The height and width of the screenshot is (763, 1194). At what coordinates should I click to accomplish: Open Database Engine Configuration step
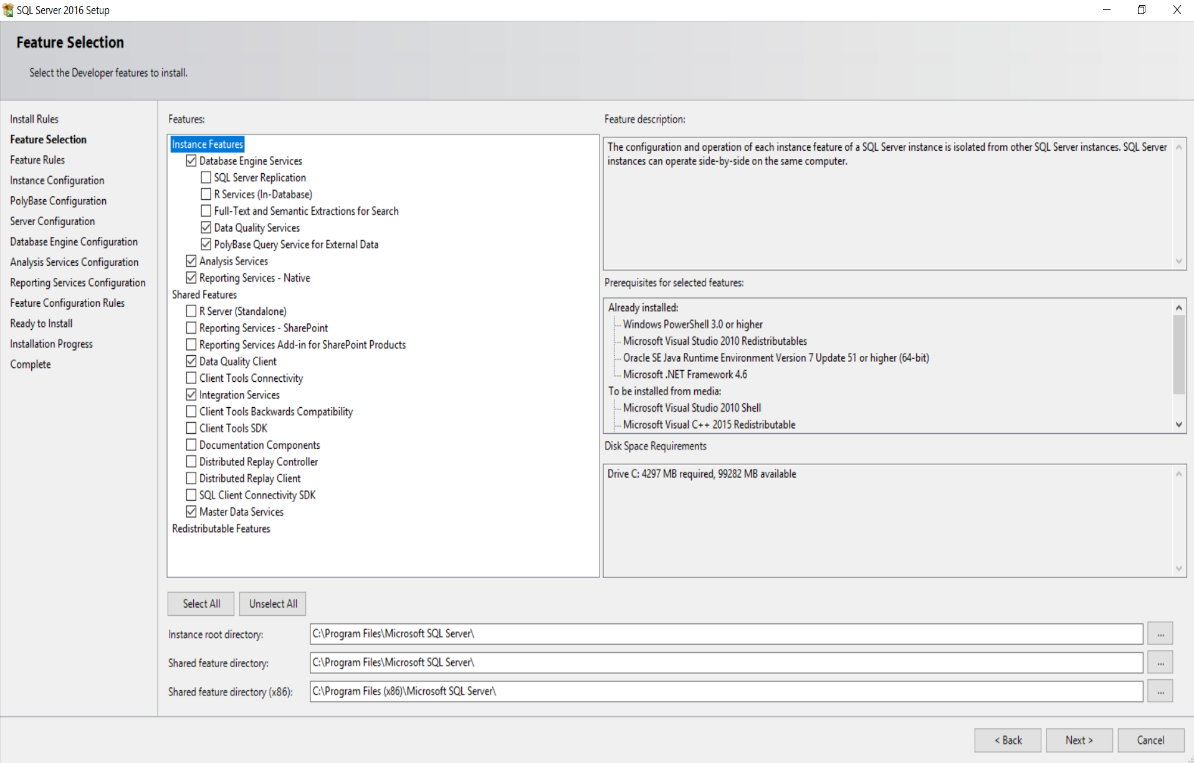[x=74, y=242]
